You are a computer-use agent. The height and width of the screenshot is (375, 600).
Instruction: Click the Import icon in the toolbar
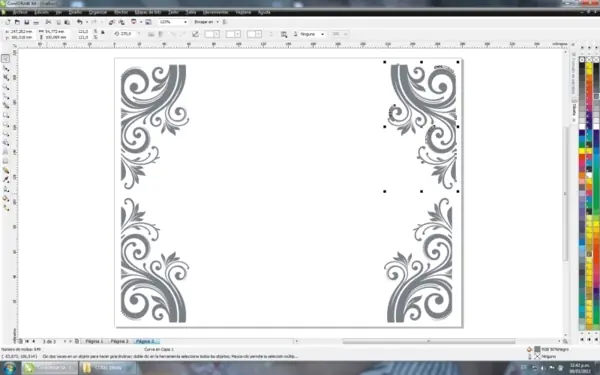point(112,22)
